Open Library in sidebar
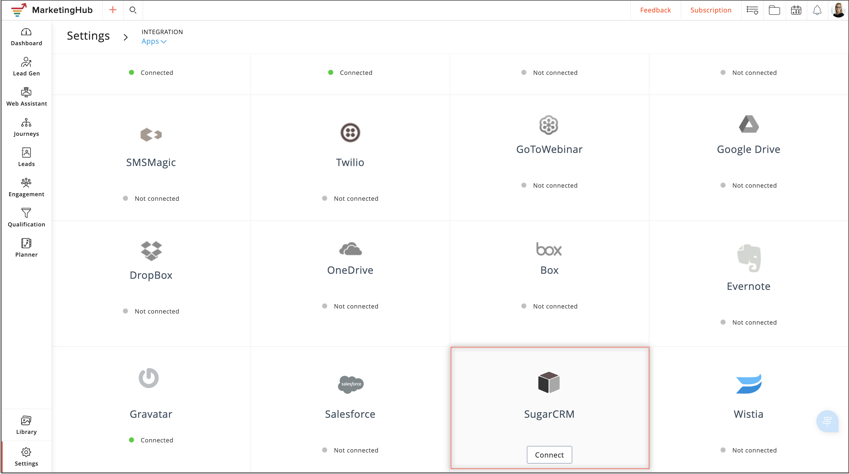Image resolution: width=849 pixels, height=474 pixels. (26, 425)
